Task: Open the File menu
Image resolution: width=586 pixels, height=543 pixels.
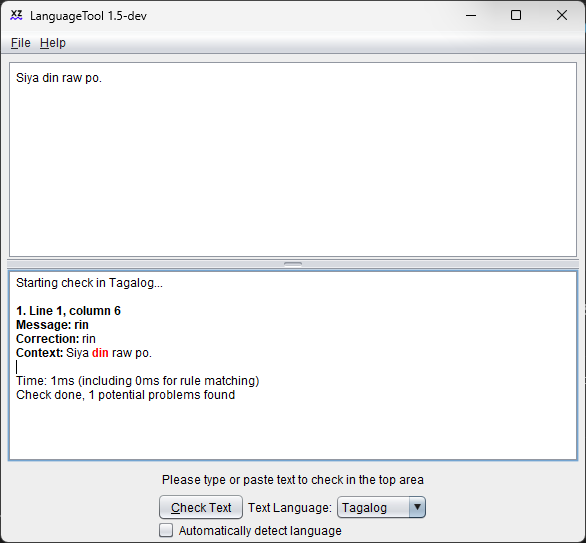Action: [x=21, y=43]
